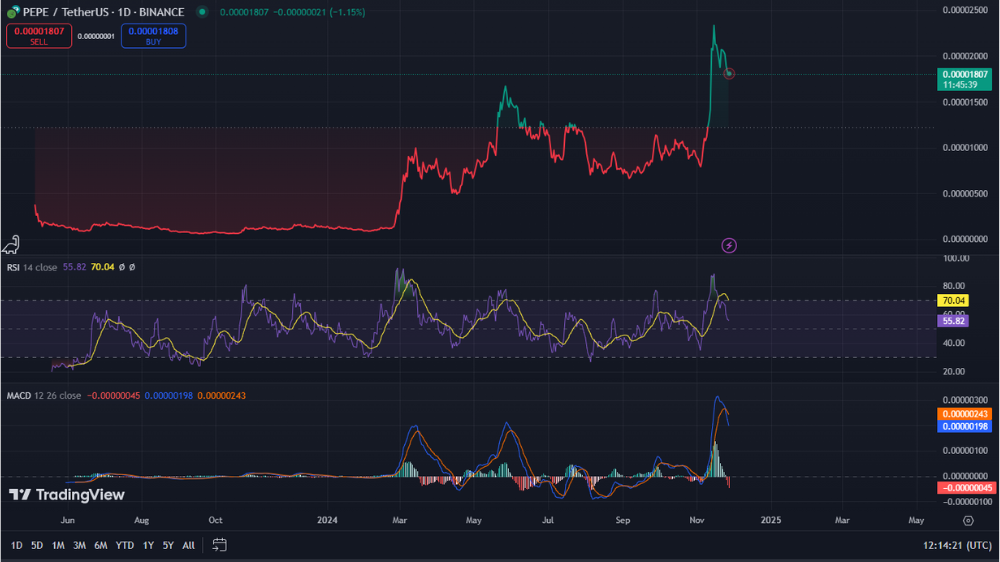Click the MACD legend value 0.00000198

(x=168, y=396)
